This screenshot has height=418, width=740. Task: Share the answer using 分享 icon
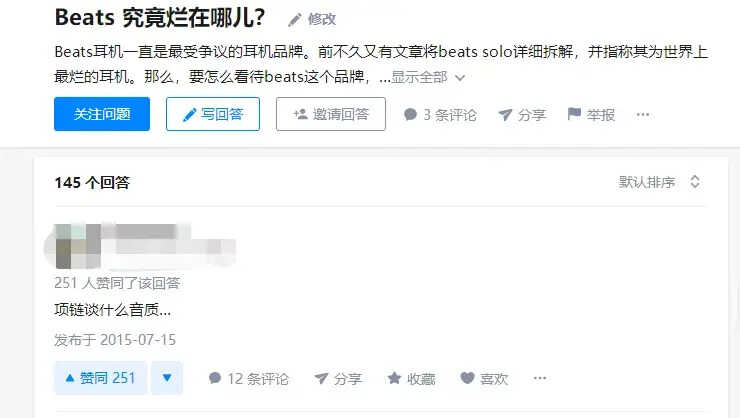click(x=321, y=378)
